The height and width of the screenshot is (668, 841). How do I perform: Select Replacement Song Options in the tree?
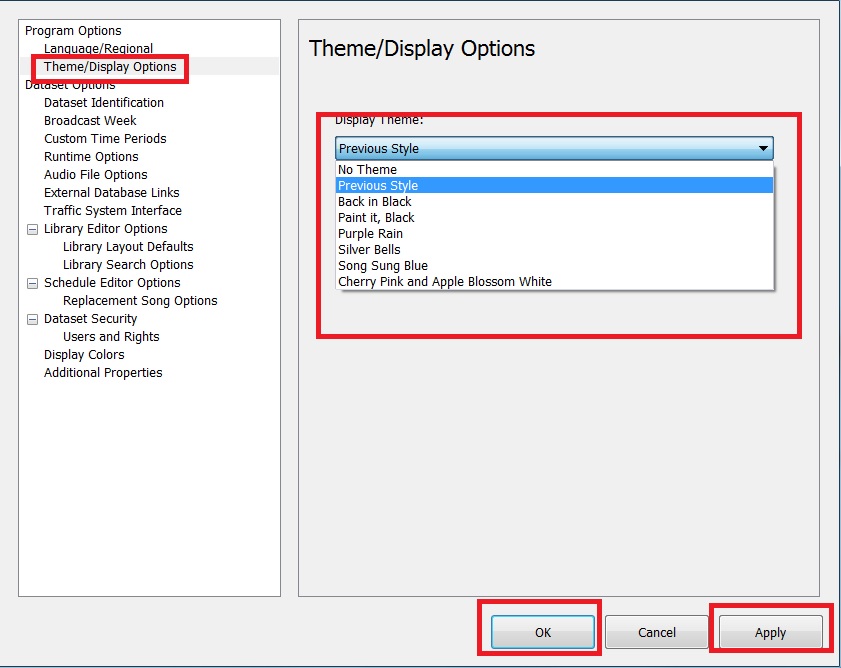tap(140, 301)
